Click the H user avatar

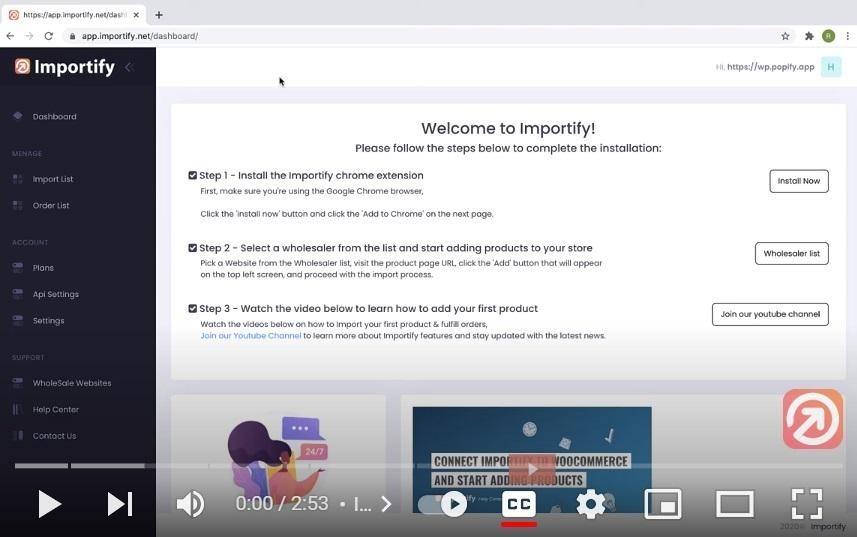[831, 67]
